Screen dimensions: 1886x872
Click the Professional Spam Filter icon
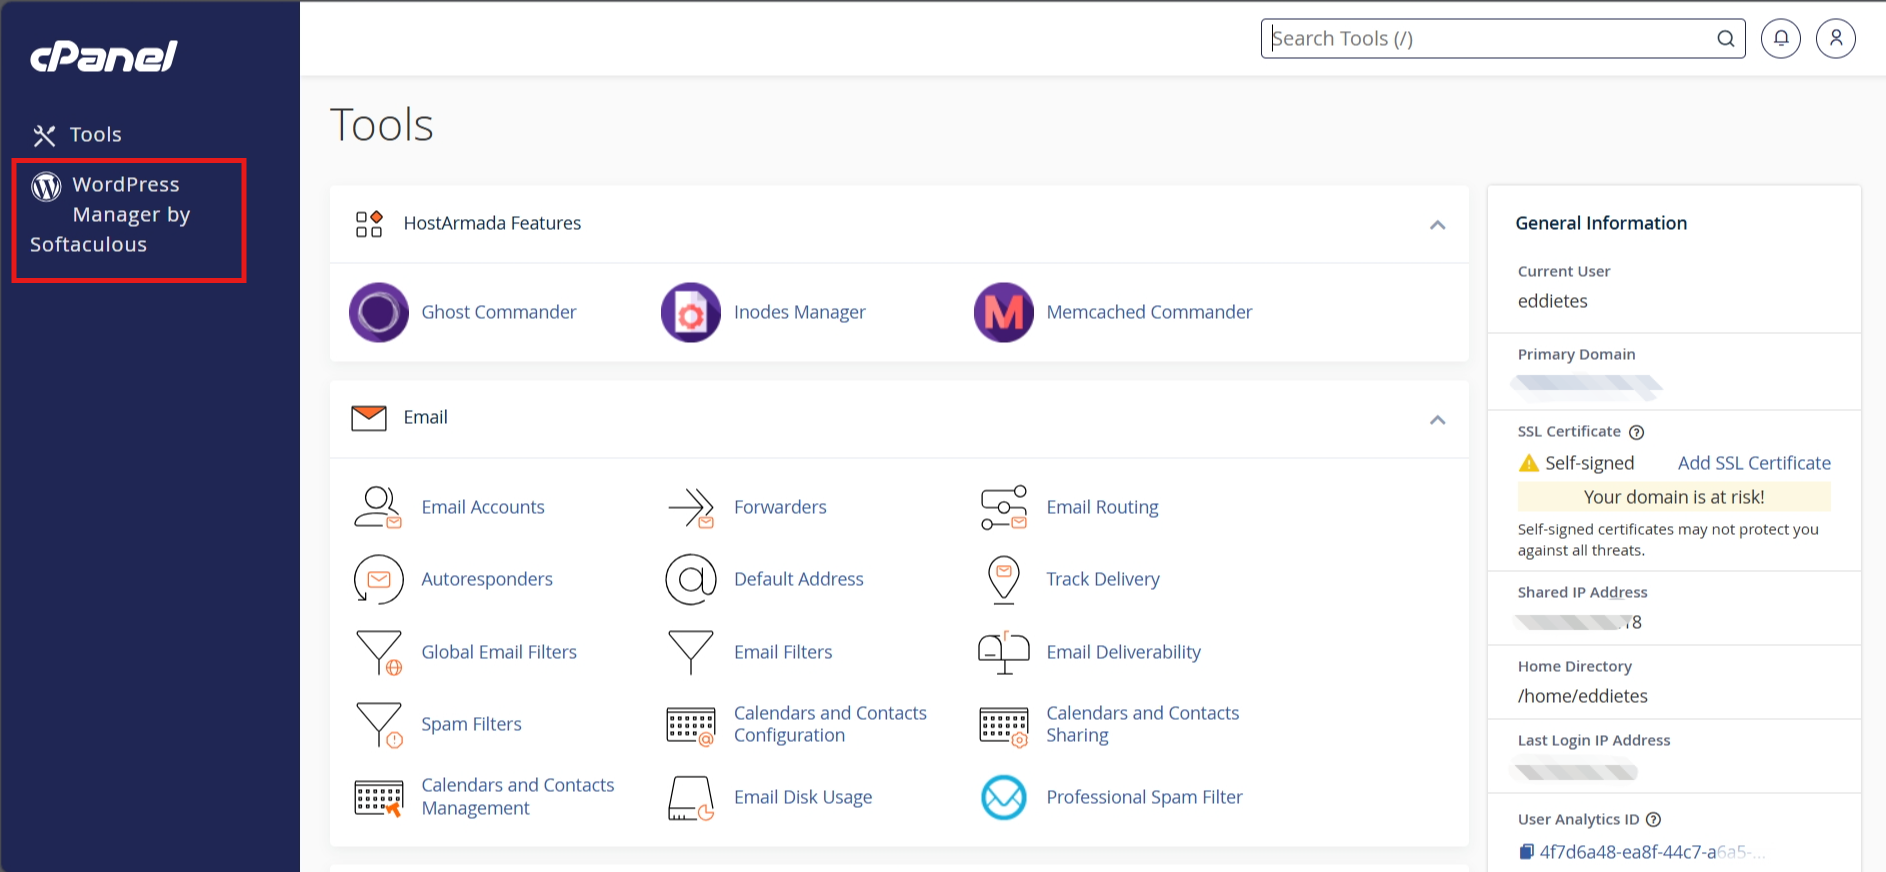[1004, 797]
